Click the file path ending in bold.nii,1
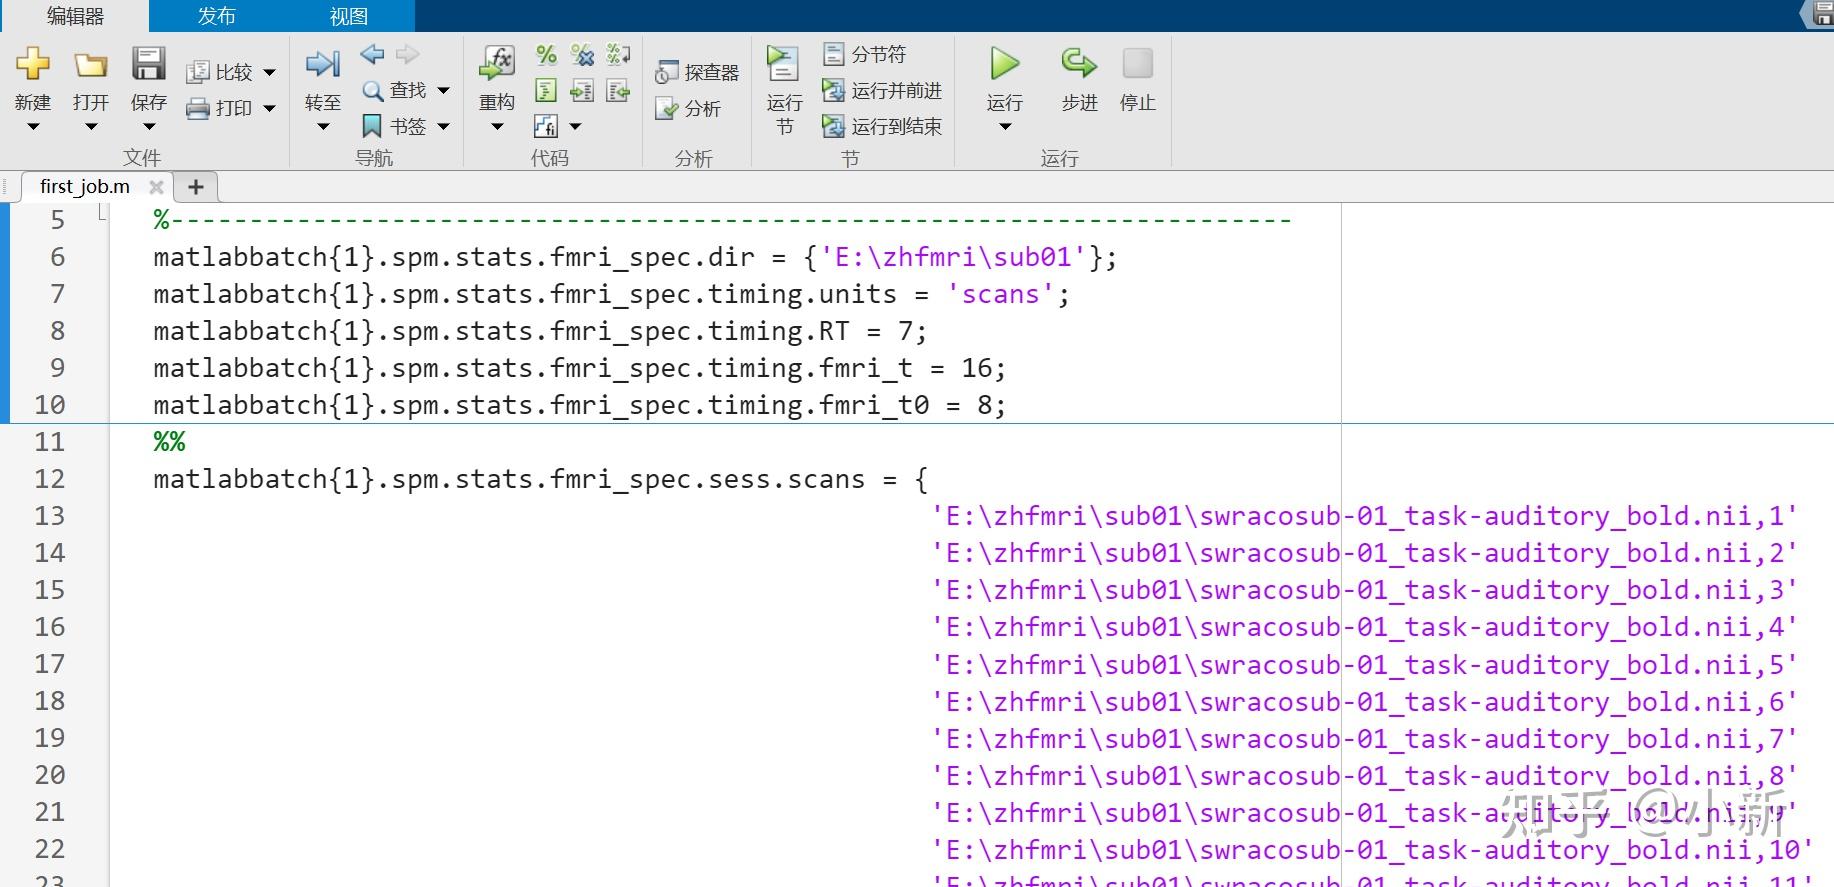Viewport: 1834px width, 887px height. tap(1364, 516)
